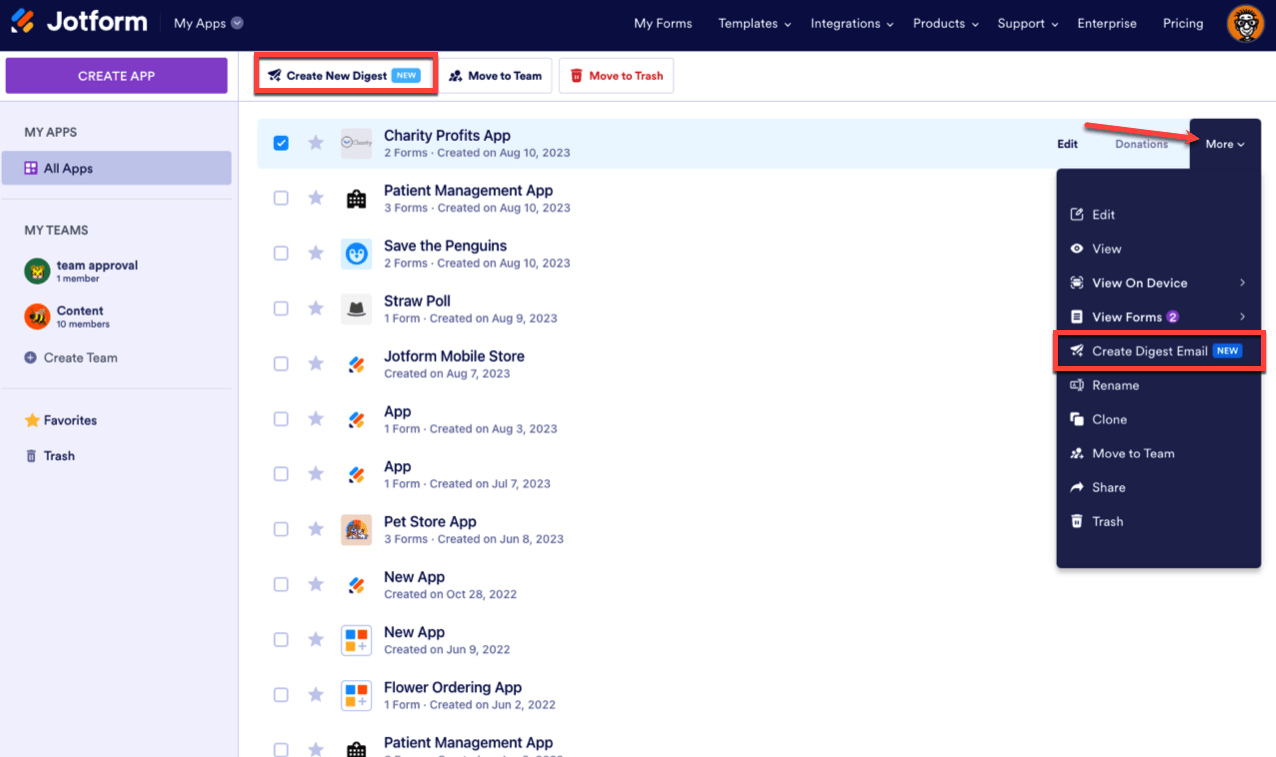Select checkbox for App created Aug 3, 2023
1276x757 pixels.
281,419
